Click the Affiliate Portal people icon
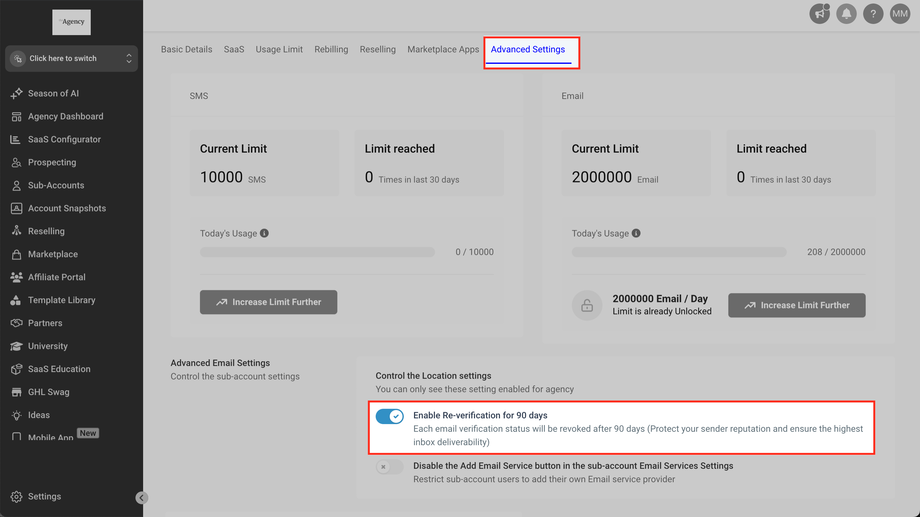Image resolution: width=920 pixels, height=517 pixels. tap(16, 277)
